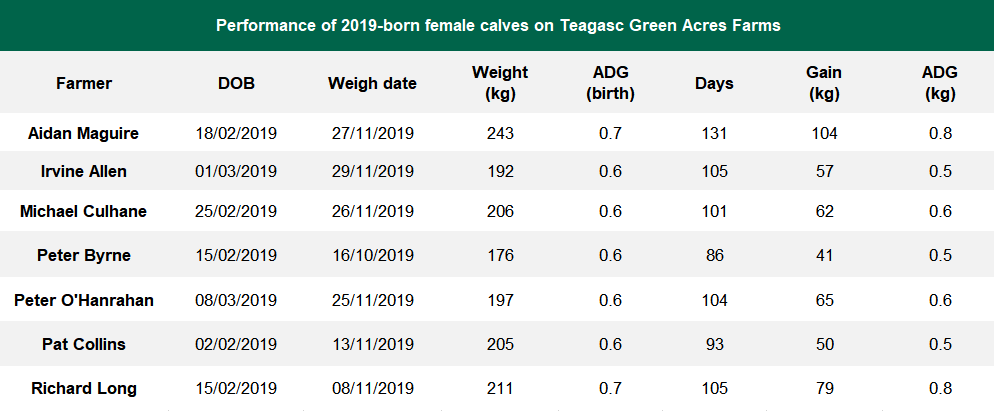Image resolution: width=994 pixels, height=411 pixels.
Task: Click the Michael Culhane farmer cell
Action: click(x=84, y=211)
